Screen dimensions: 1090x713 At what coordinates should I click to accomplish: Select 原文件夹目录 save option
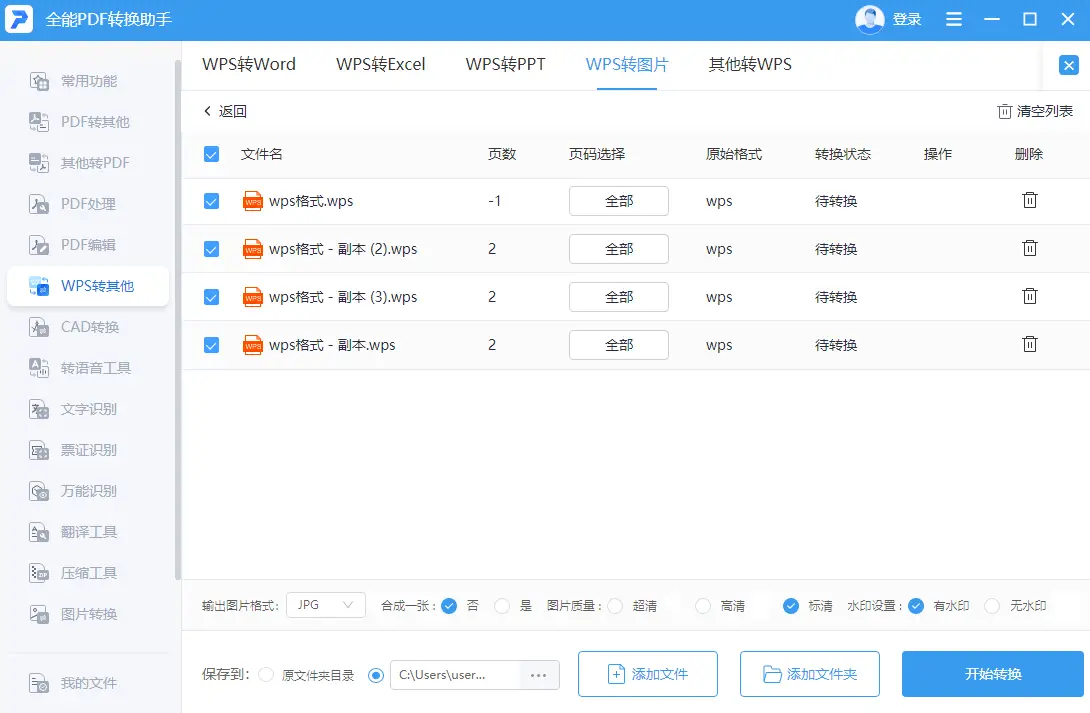click(266, 675)
